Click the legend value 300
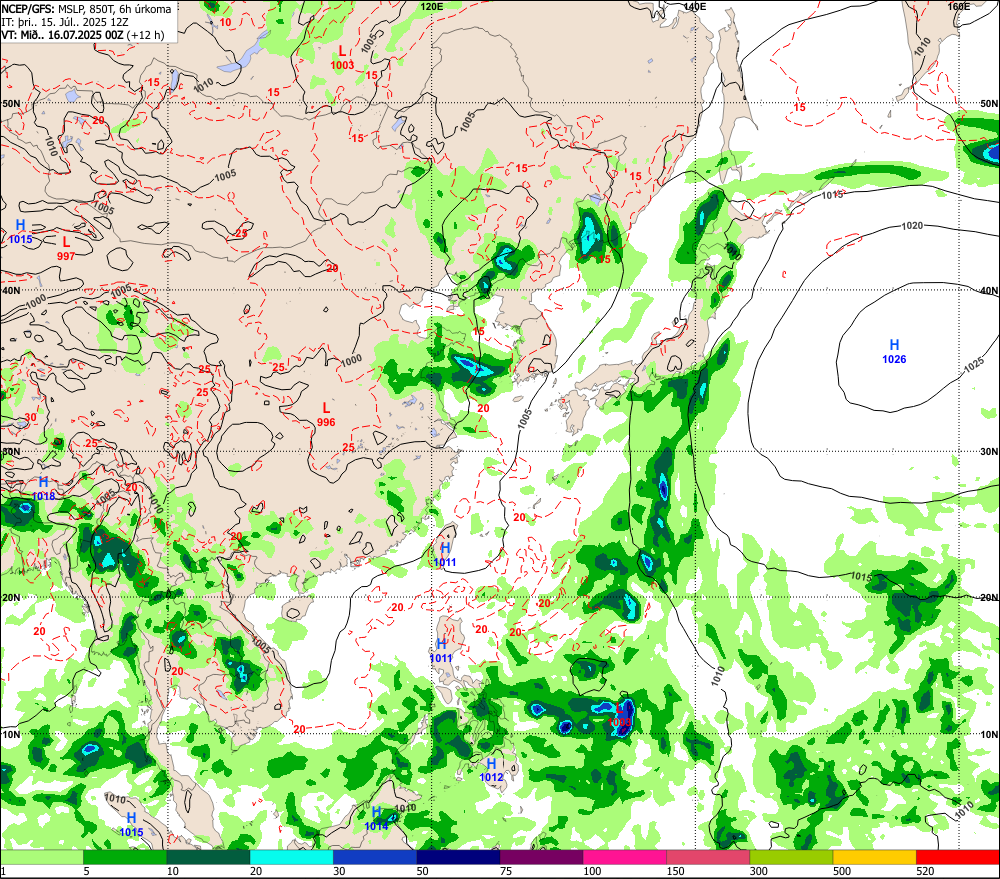 759,871
